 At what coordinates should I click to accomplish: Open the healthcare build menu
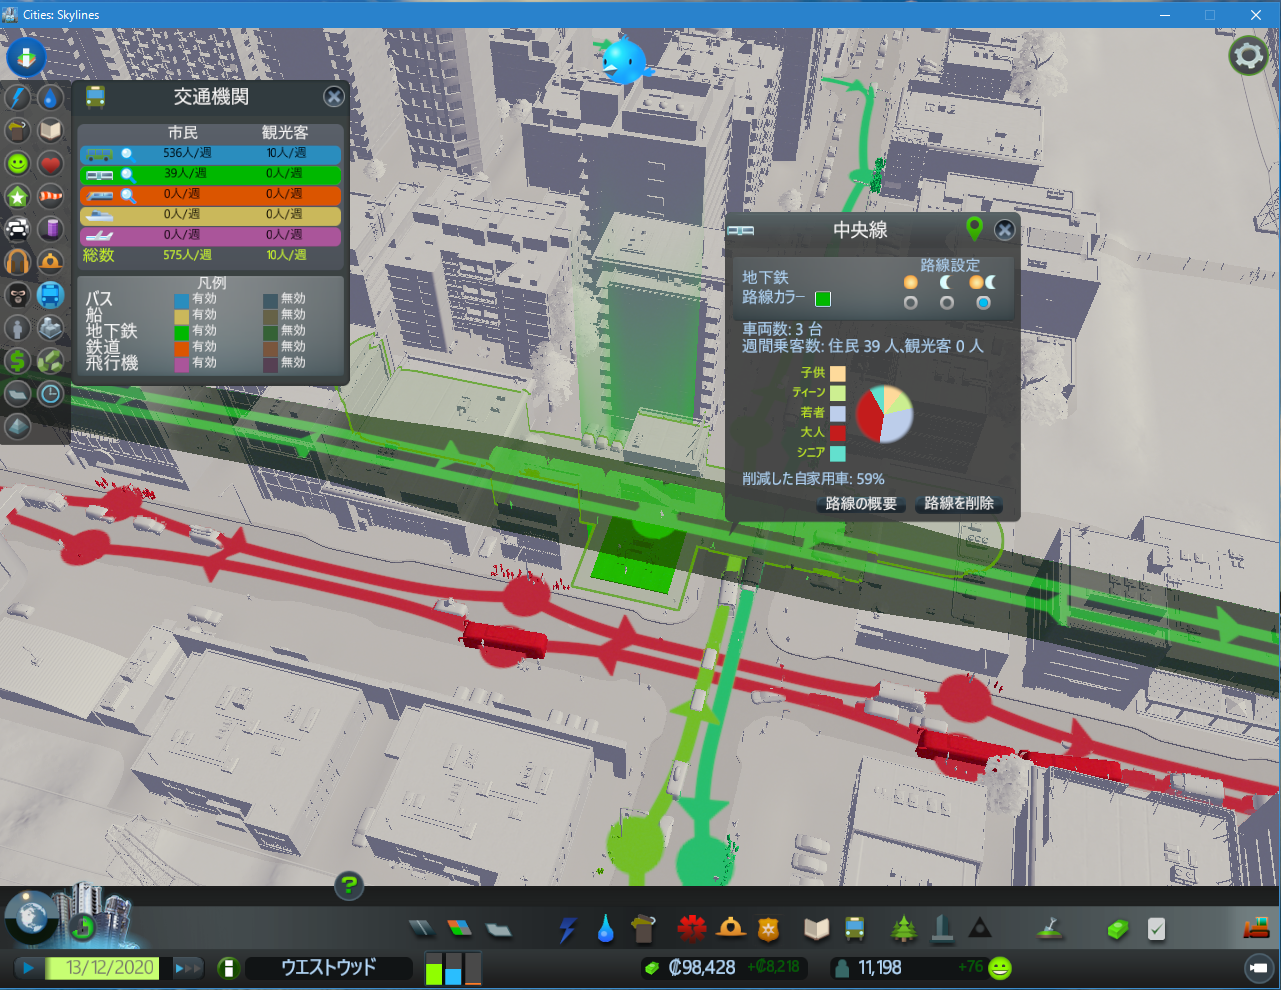pos(692,929)
